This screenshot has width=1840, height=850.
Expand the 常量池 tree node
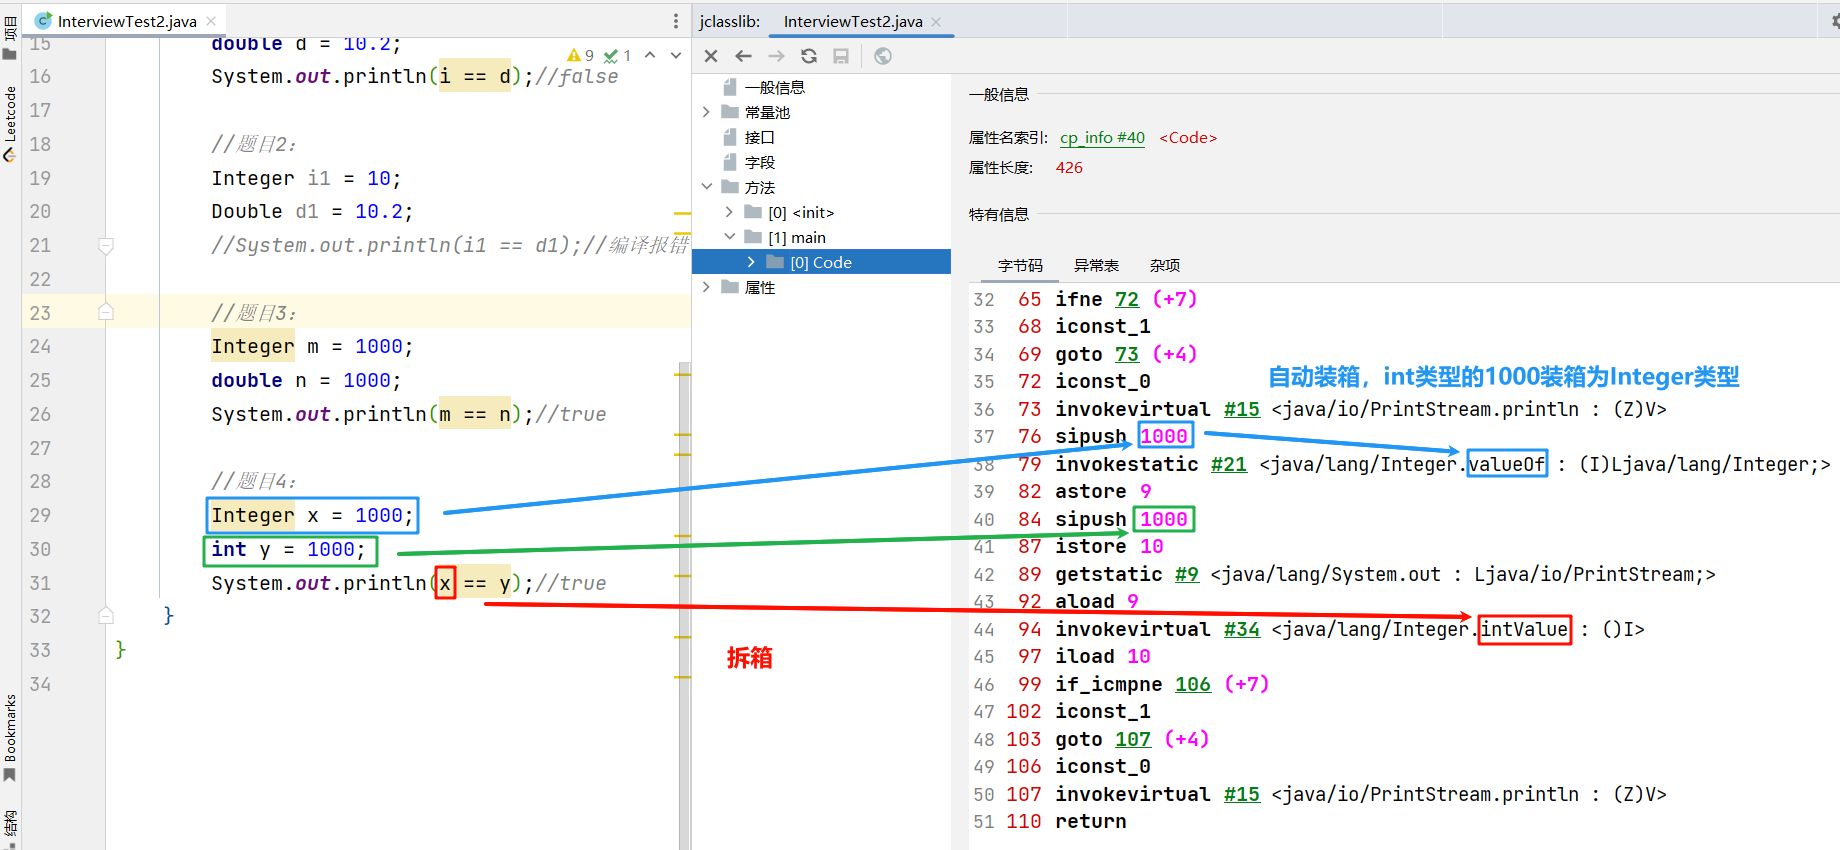706,112
